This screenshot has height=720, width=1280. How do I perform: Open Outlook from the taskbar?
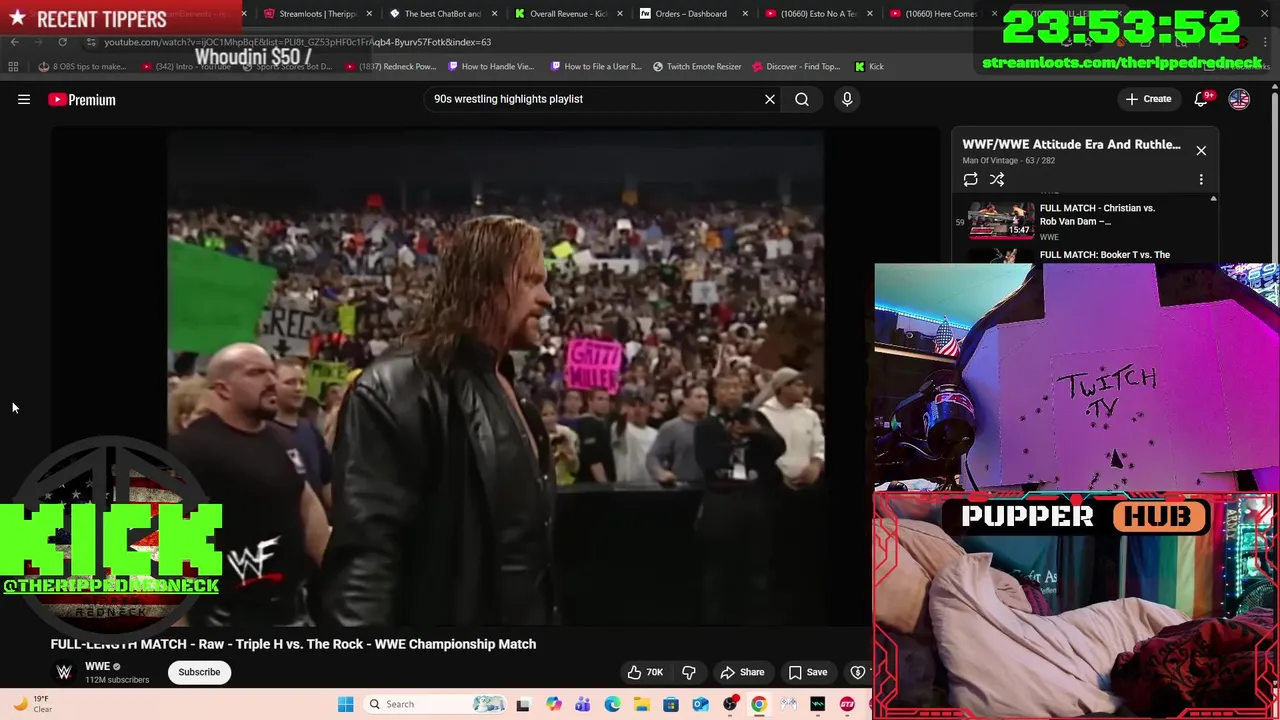click(700, 704)
